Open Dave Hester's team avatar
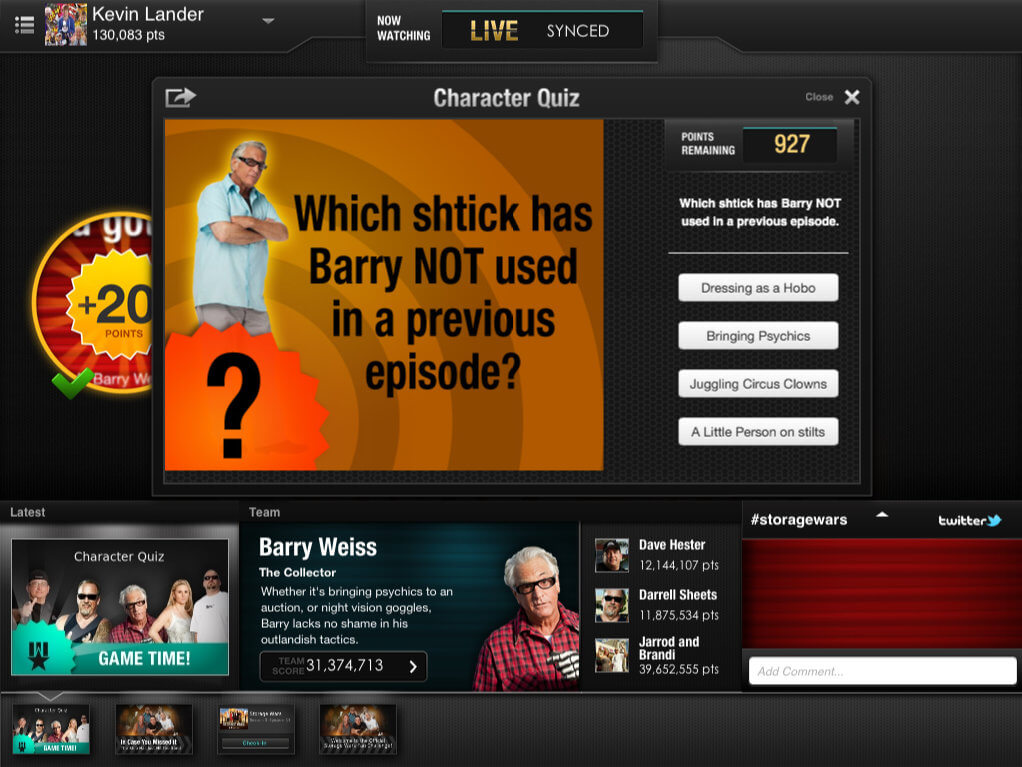The height and width of the screenshot is (767, 1022). [612, 555]
